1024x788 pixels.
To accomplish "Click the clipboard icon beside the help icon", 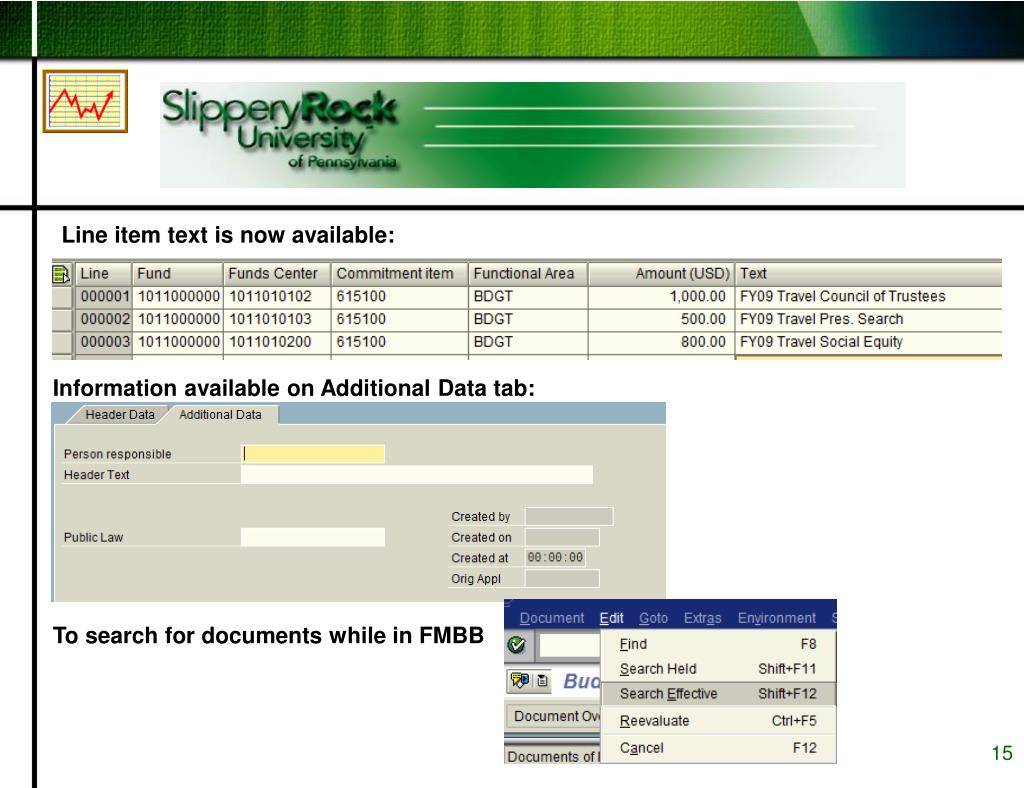I will point(543,682).
